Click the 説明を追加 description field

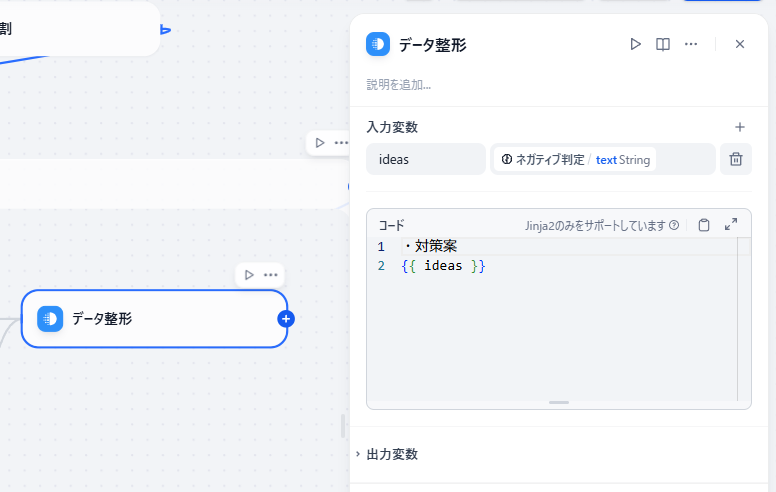pyautogui.click(x=399, y=85)
